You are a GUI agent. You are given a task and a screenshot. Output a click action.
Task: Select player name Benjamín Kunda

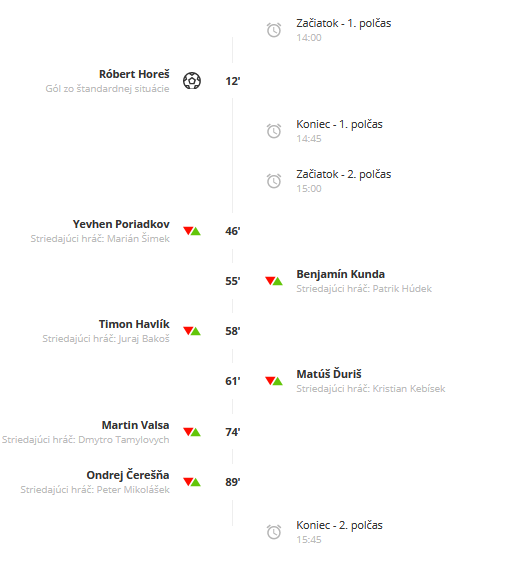click(341, 274)
